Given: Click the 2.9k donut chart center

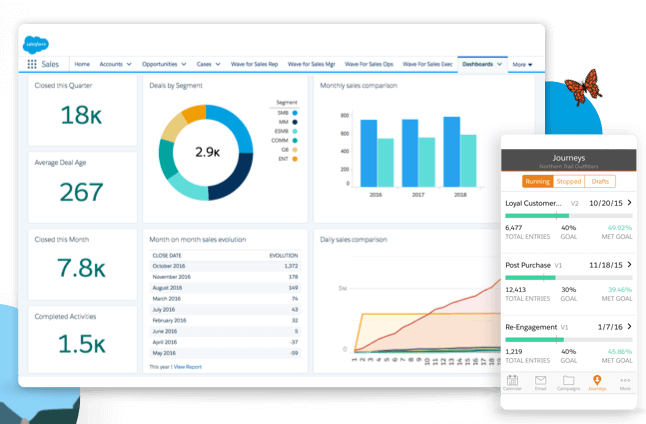Looking at the screenshot, I should click(x=207, y=152).
